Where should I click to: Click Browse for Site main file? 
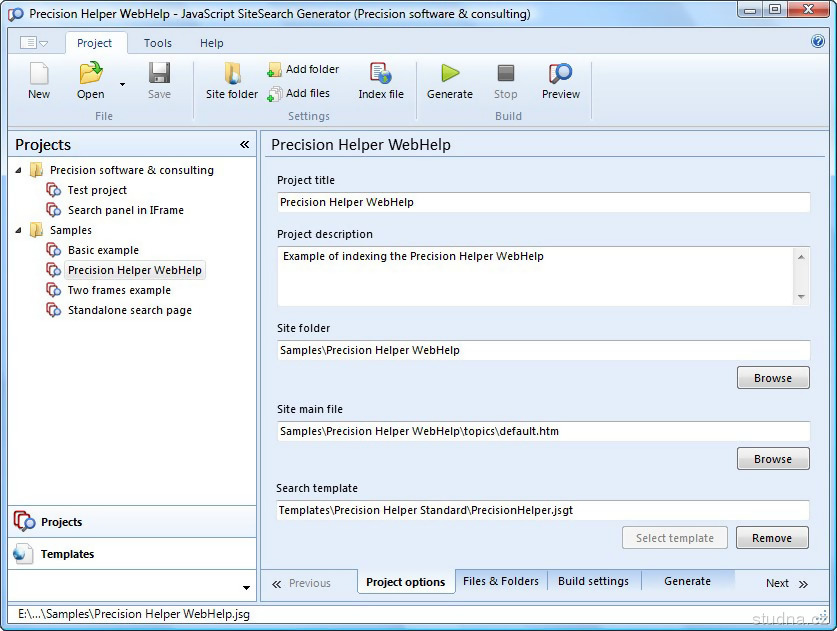[x=773, y=459]
